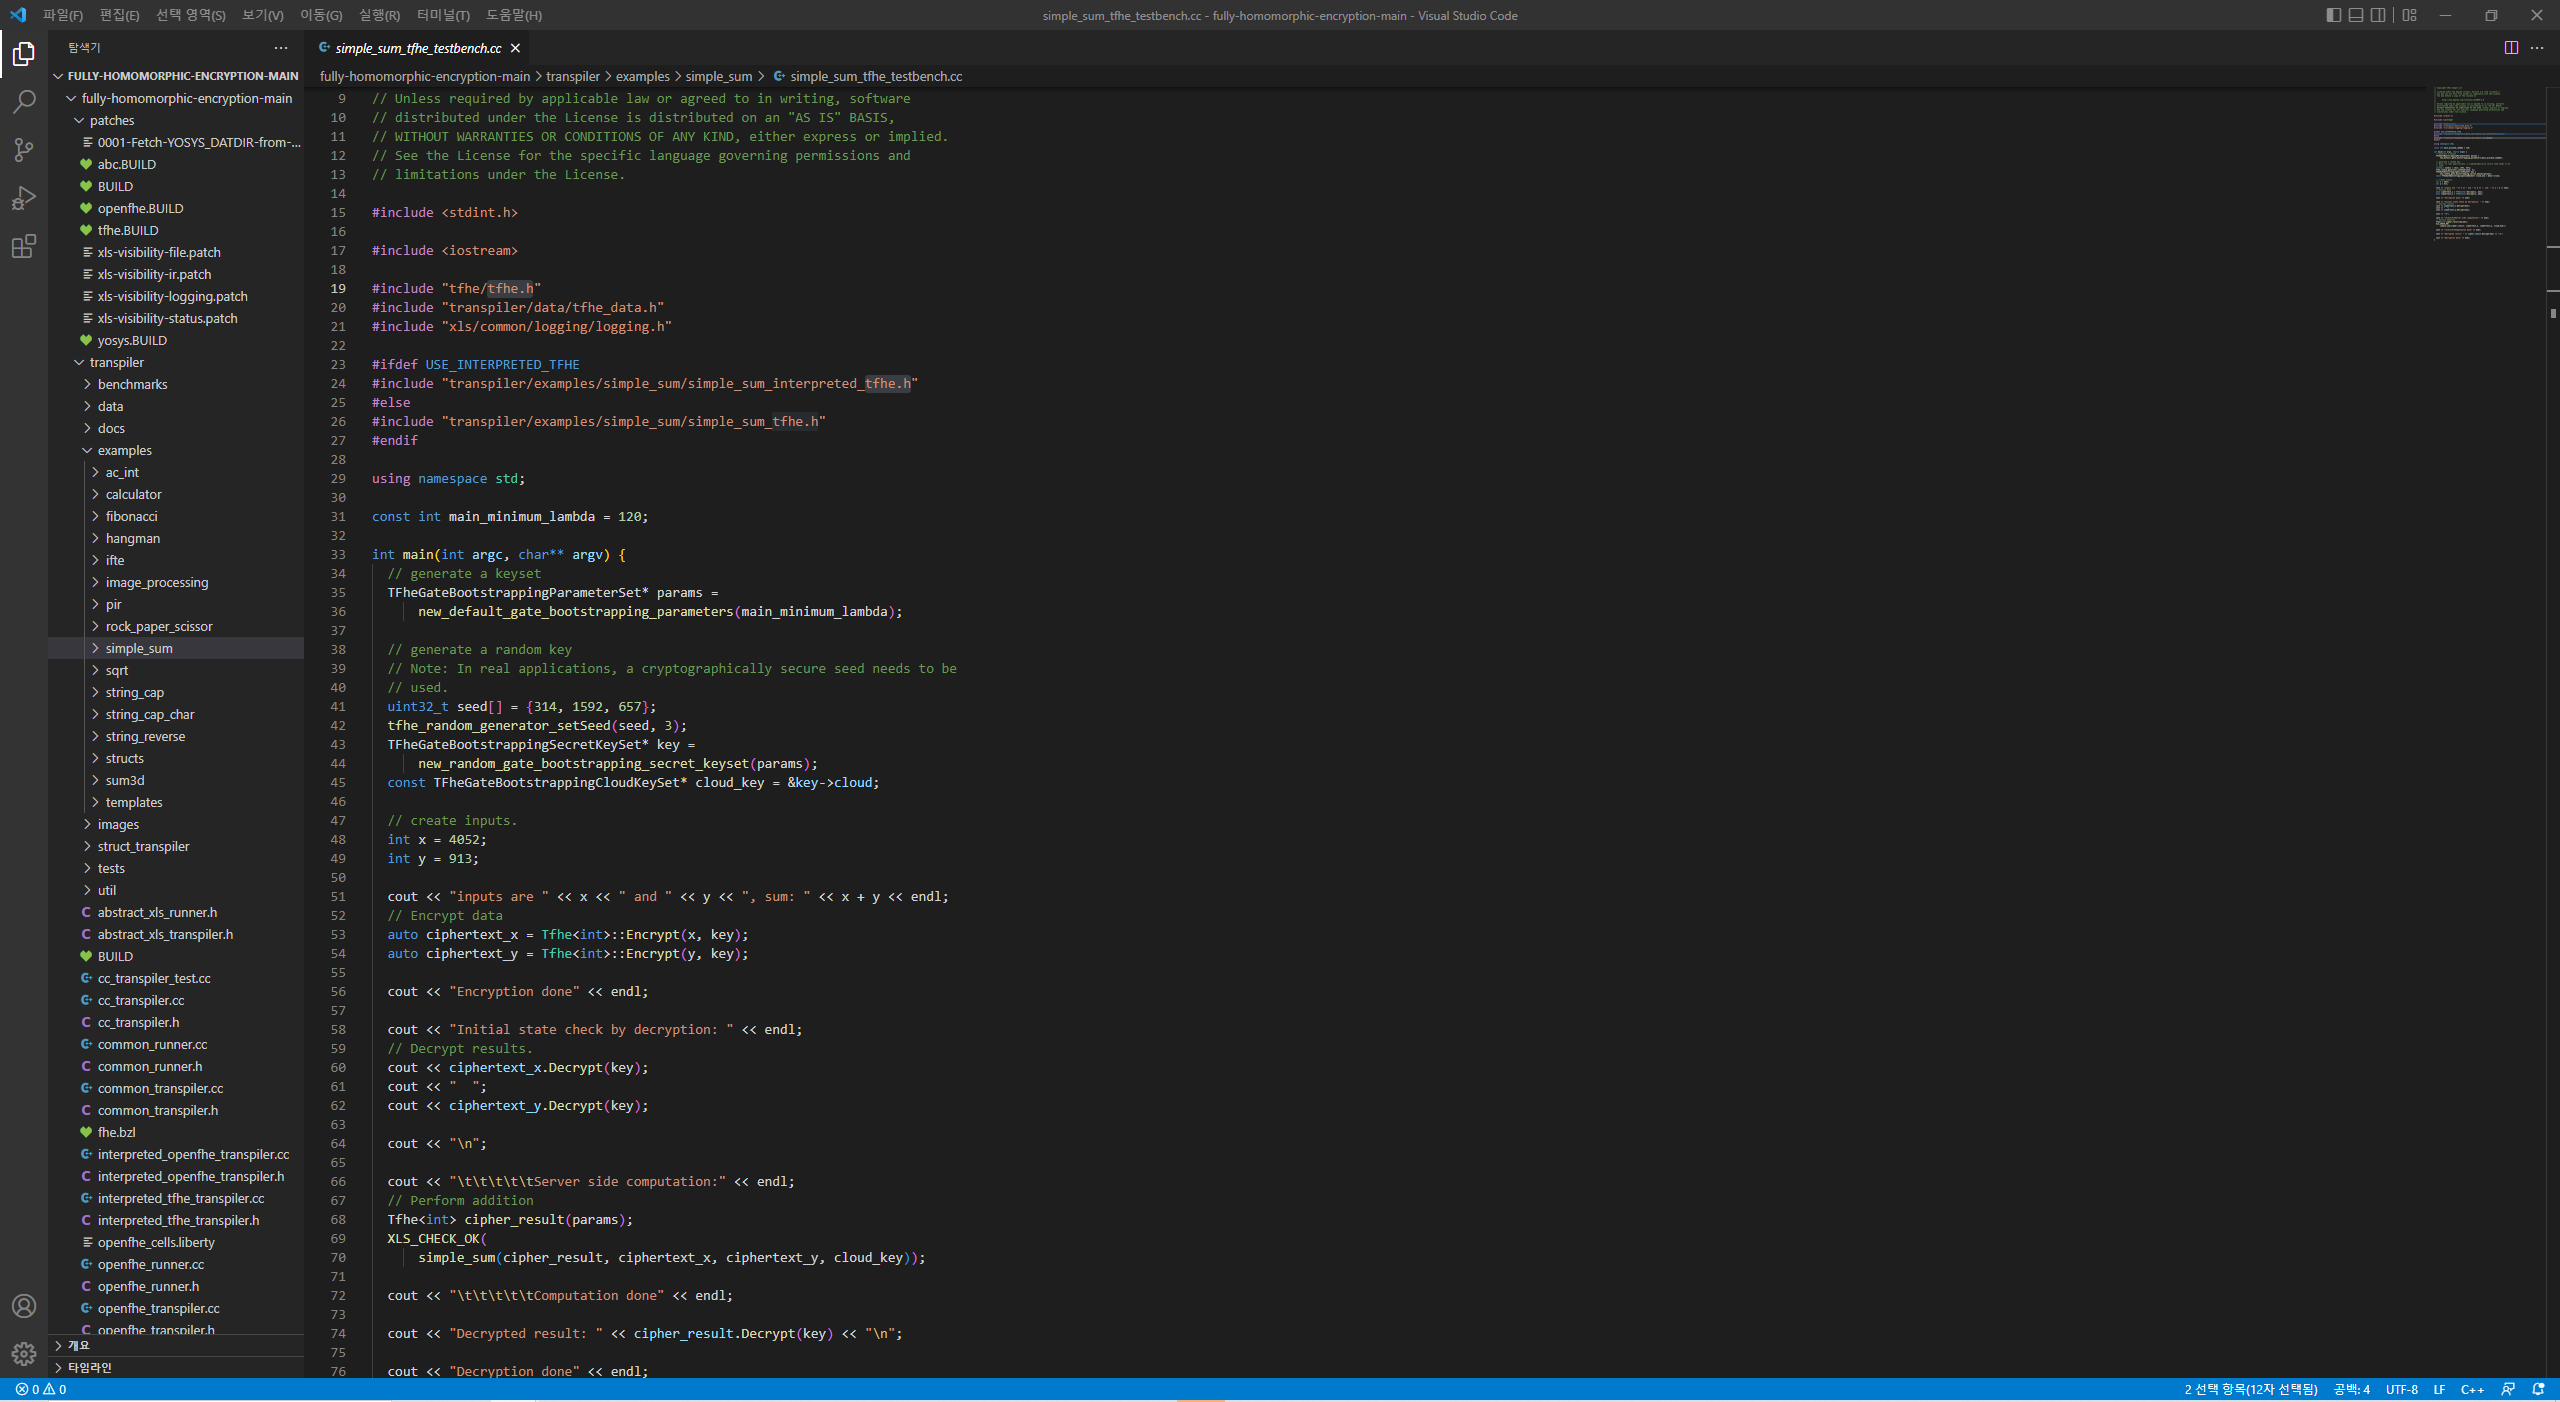Open the Accounts menu icon
Viewport: 2560px width, 1402px height.
[24, 1306]
